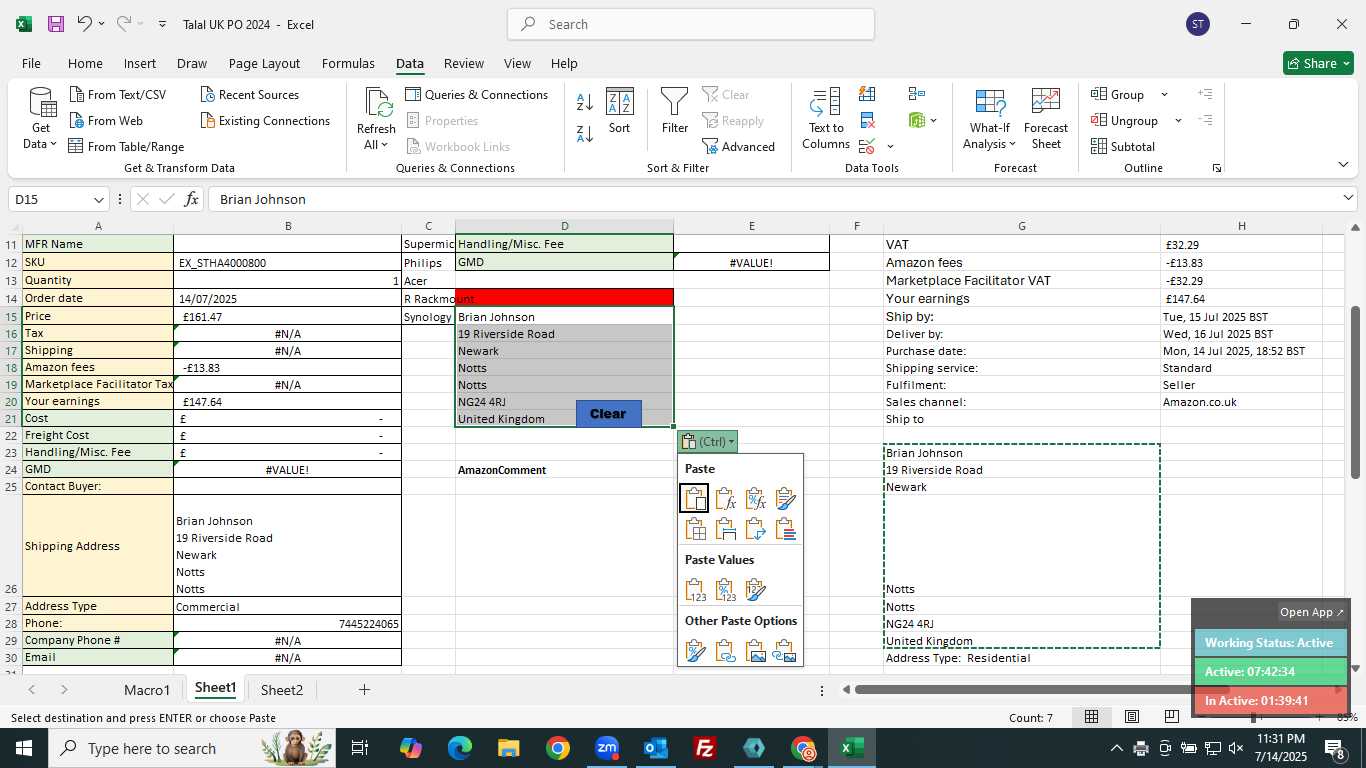Click the blue Clear button on the sheet
1366x768 pixels.
[608, 414]
